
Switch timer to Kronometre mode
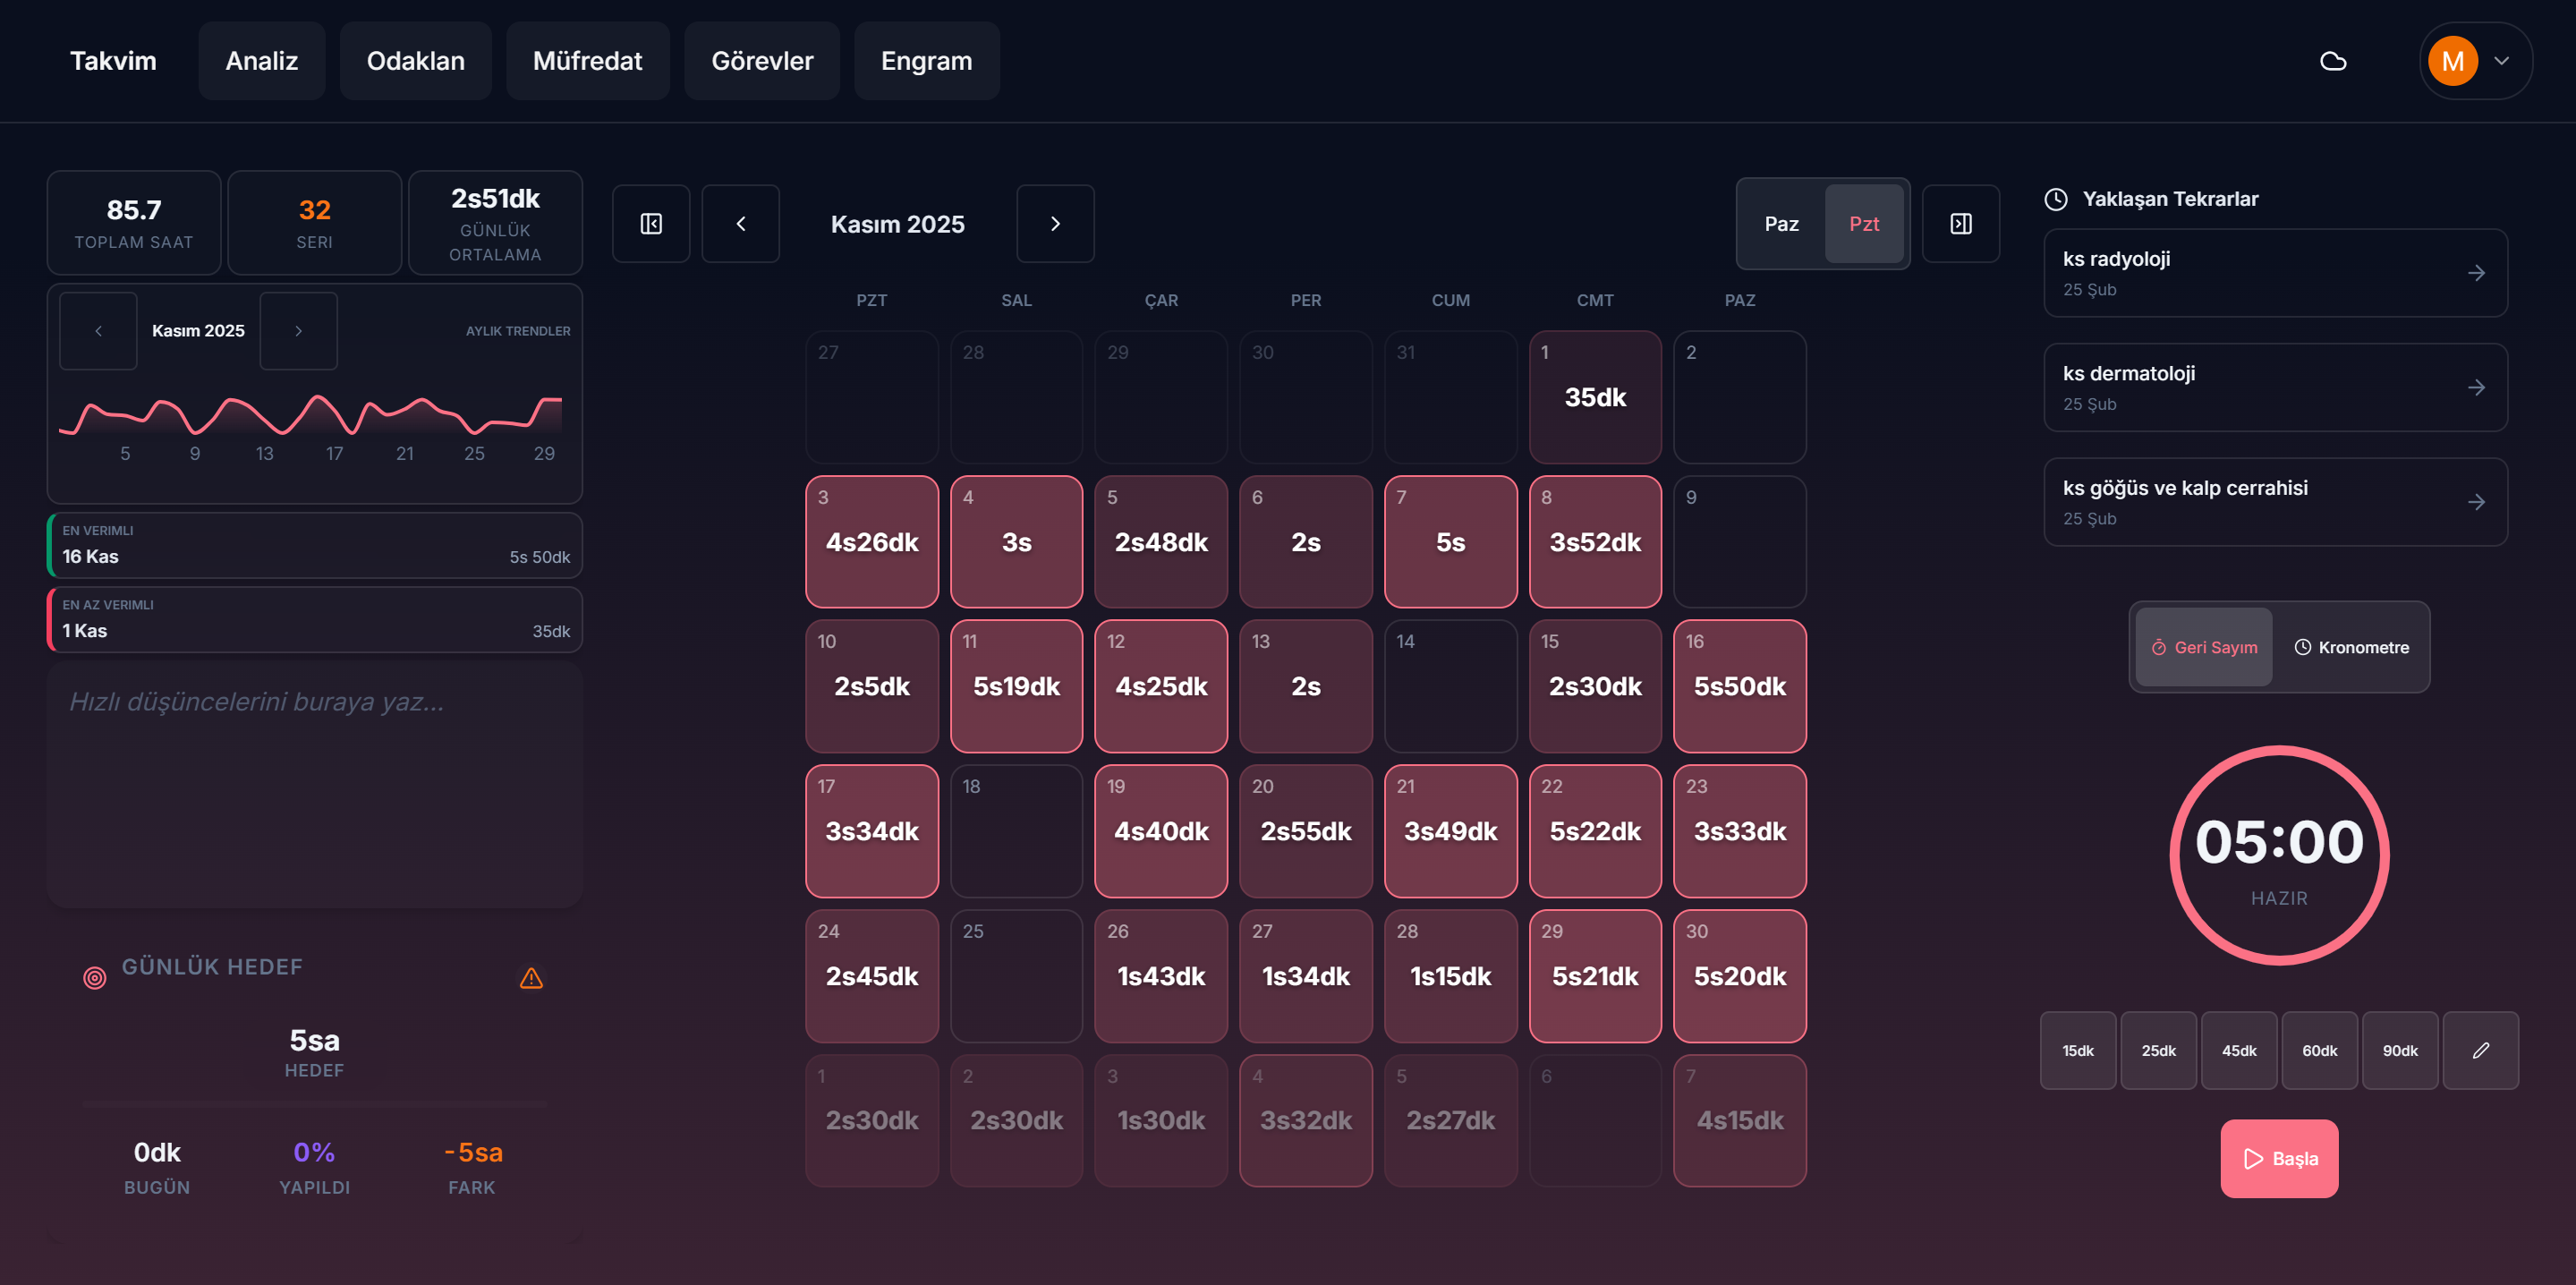click(2351, 647)
